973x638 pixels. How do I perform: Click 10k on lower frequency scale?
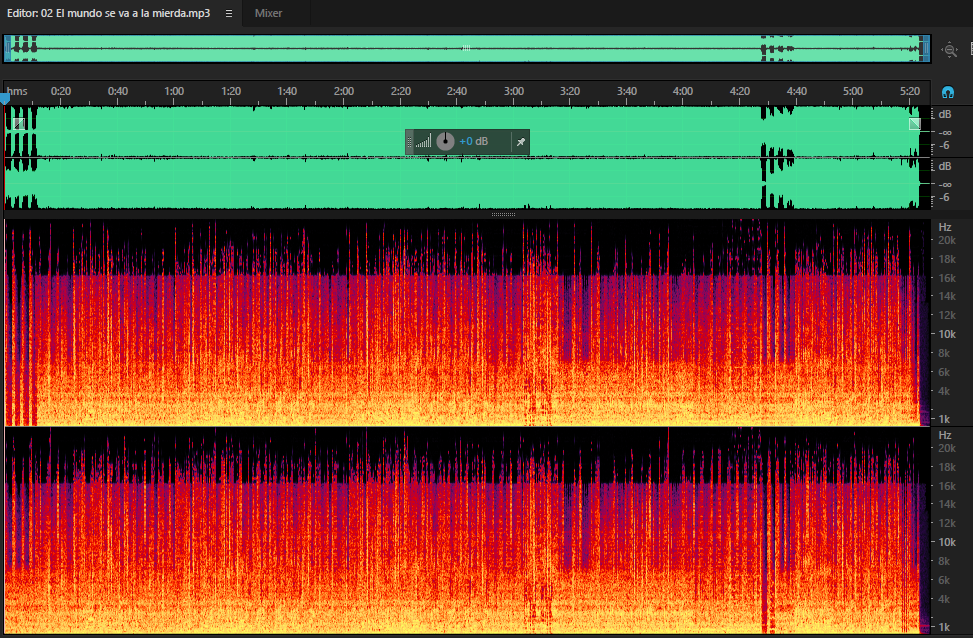coord(947,542)
